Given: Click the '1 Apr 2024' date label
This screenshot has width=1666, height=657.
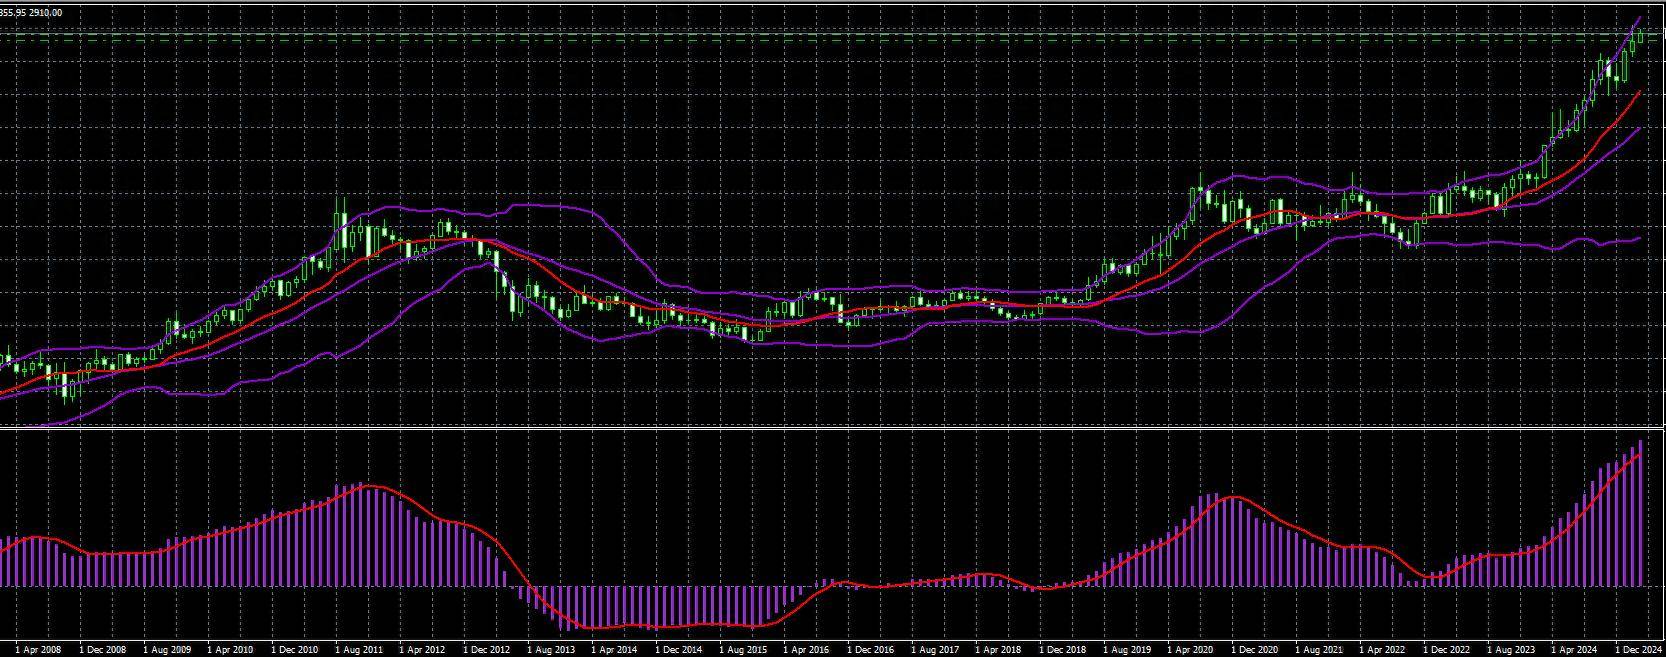Looking at the screenshot, I should tap(1574, 650).
